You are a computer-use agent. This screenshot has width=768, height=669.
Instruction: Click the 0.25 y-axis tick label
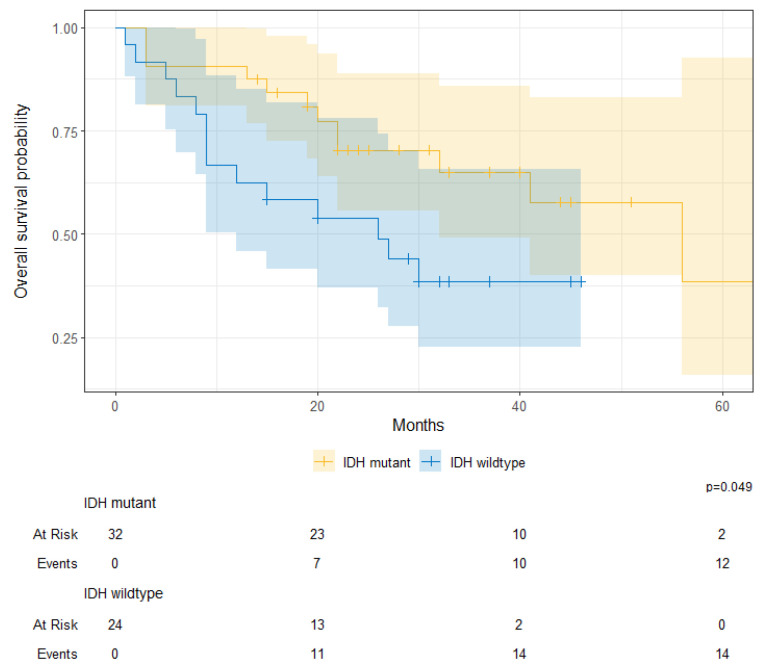click(65, 338)
